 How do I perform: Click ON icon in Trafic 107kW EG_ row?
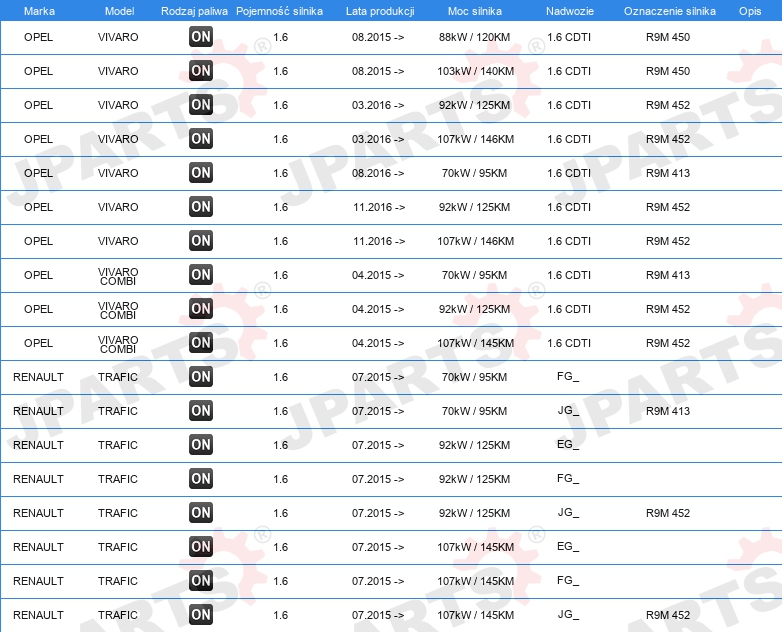[x=201, y=547]
